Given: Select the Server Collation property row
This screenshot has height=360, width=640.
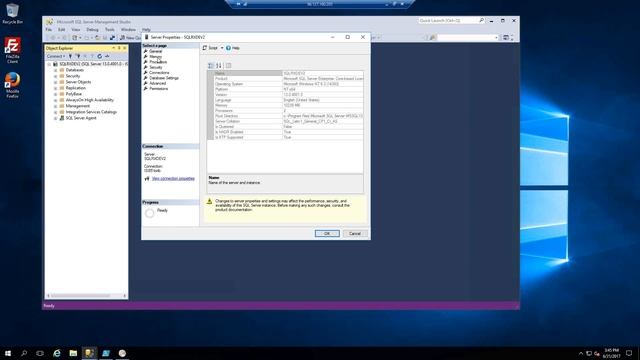Looking at the screenshot, I should (x=289, y=121).
